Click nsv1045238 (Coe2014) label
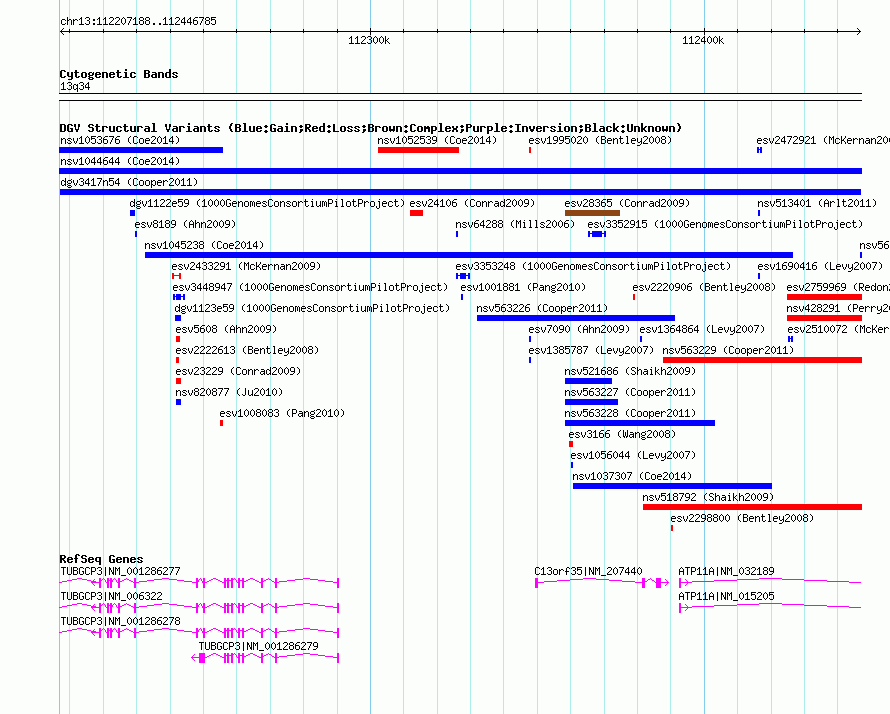Viewport: 890px width, 714px height. tap(204, 245)
